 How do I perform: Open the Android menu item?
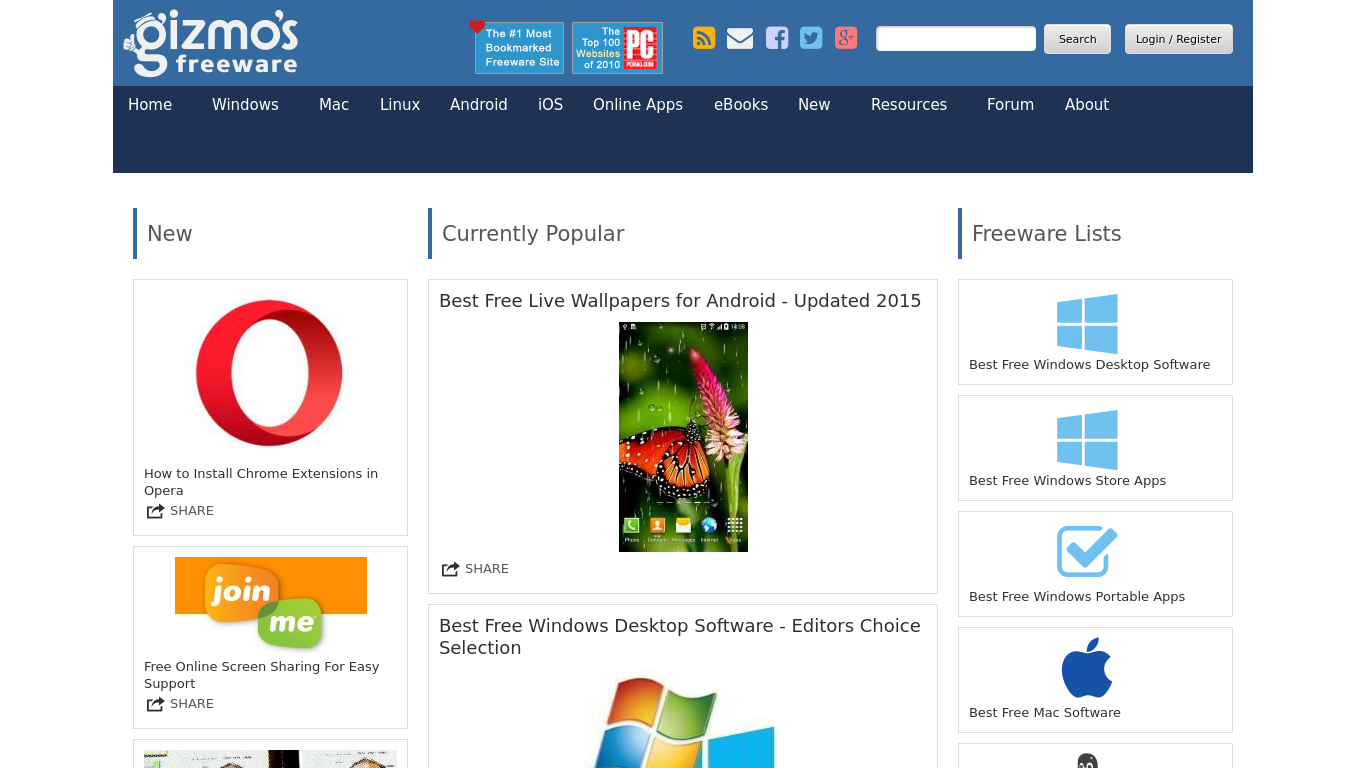(x=479, y=105)
